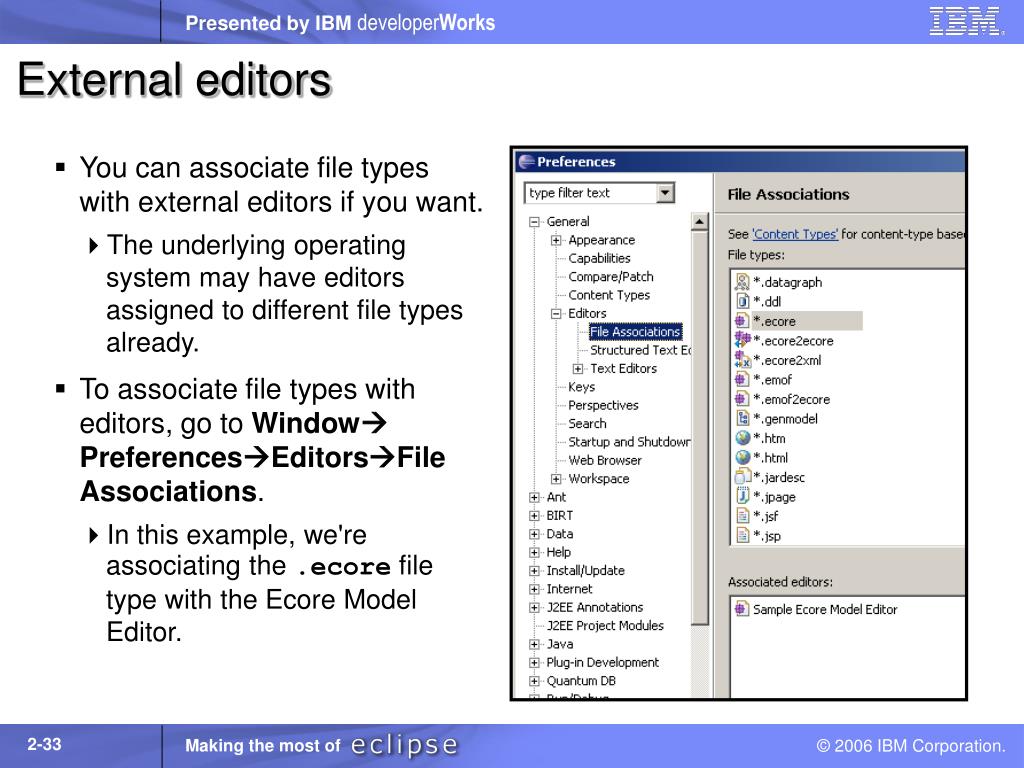Expand the Ant tree node
1024x768 pixels.
(x=534, y=497)
